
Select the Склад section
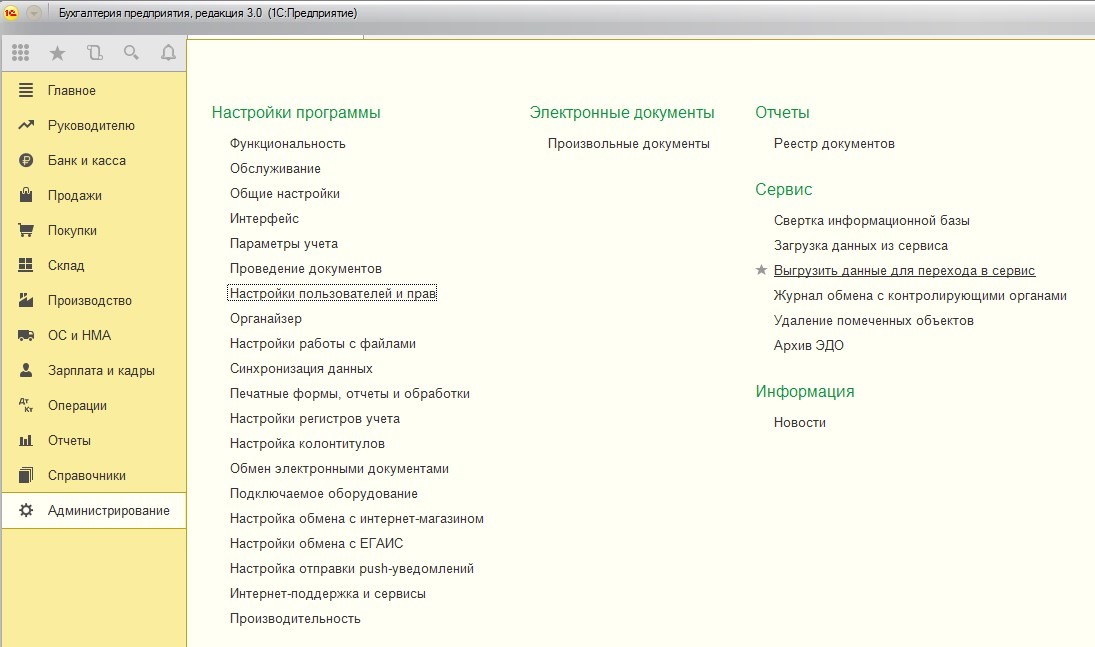[66, 266]
